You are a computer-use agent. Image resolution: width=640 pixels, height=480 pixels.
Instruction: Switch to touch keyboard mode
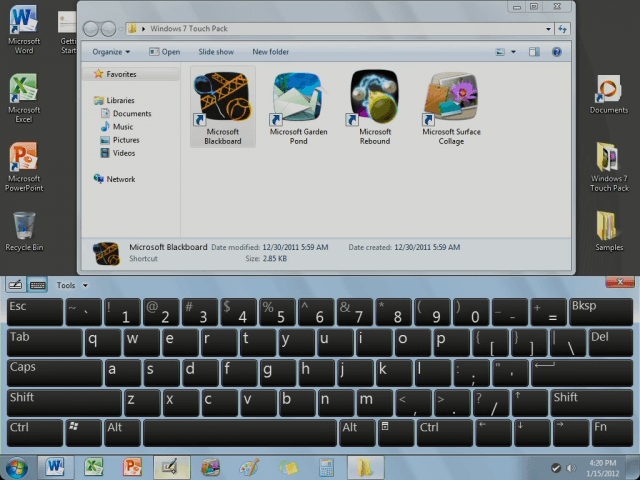[37, 285]
